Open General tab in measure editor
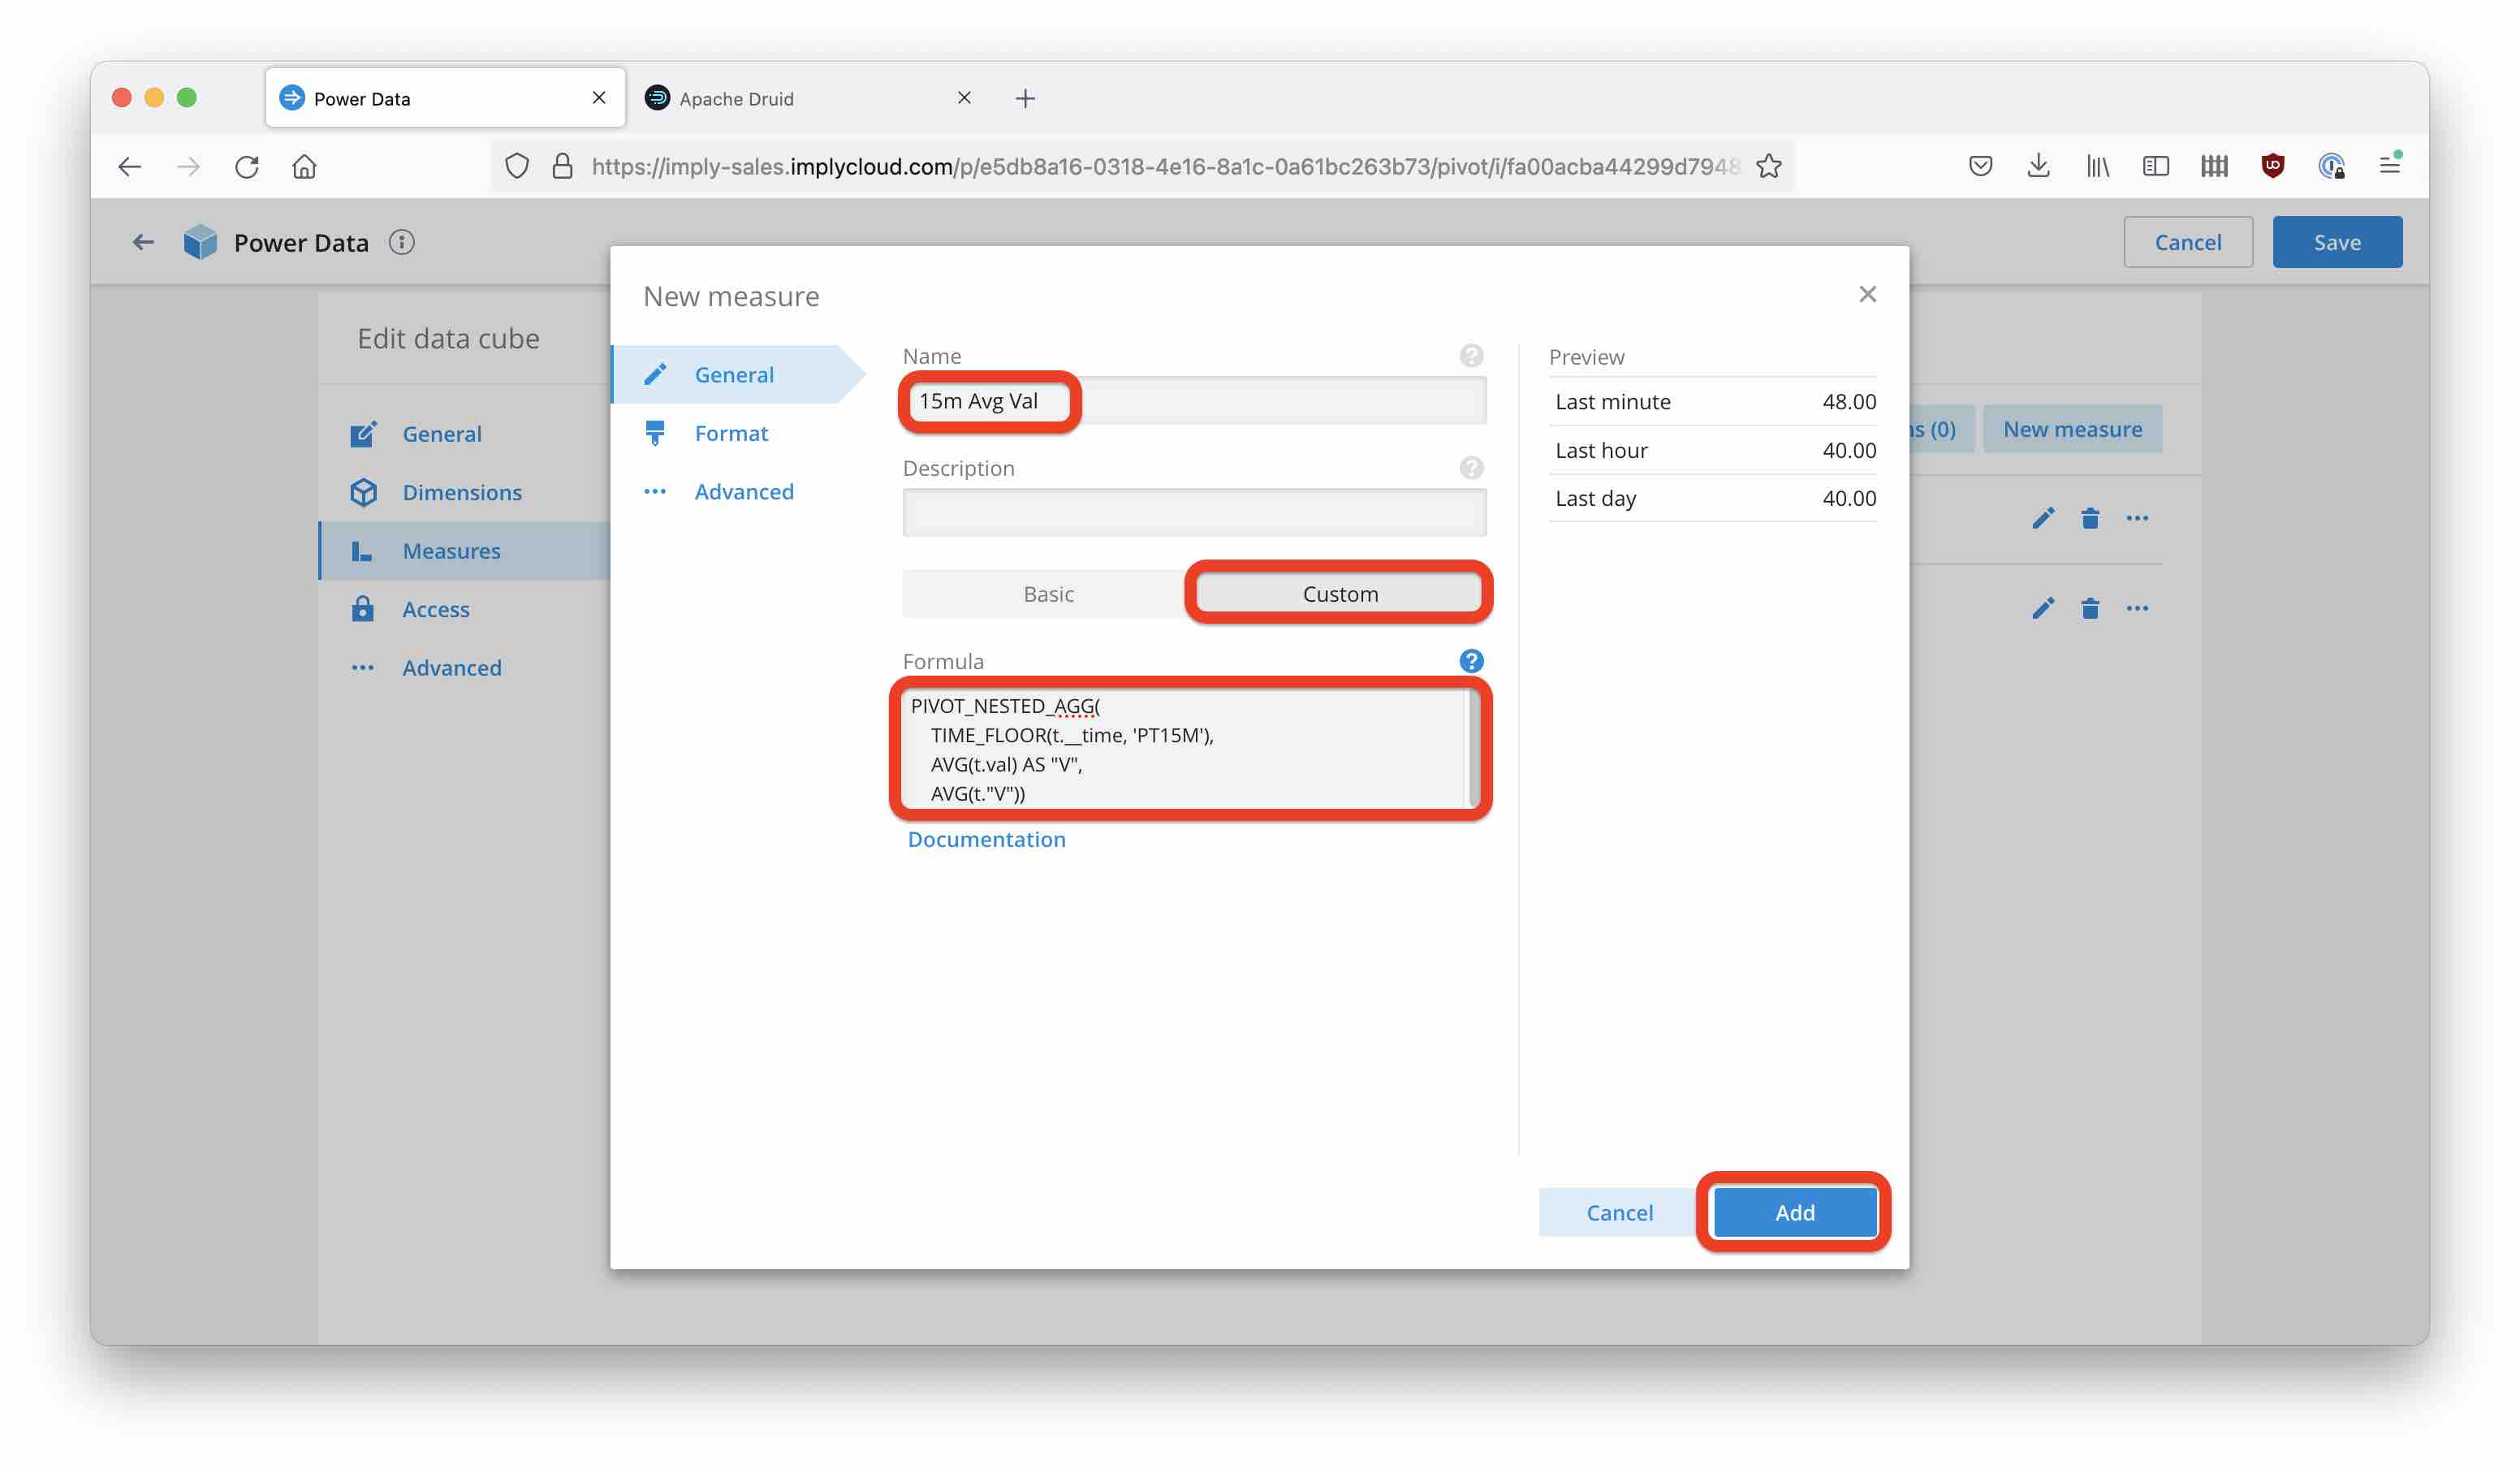 732,374
